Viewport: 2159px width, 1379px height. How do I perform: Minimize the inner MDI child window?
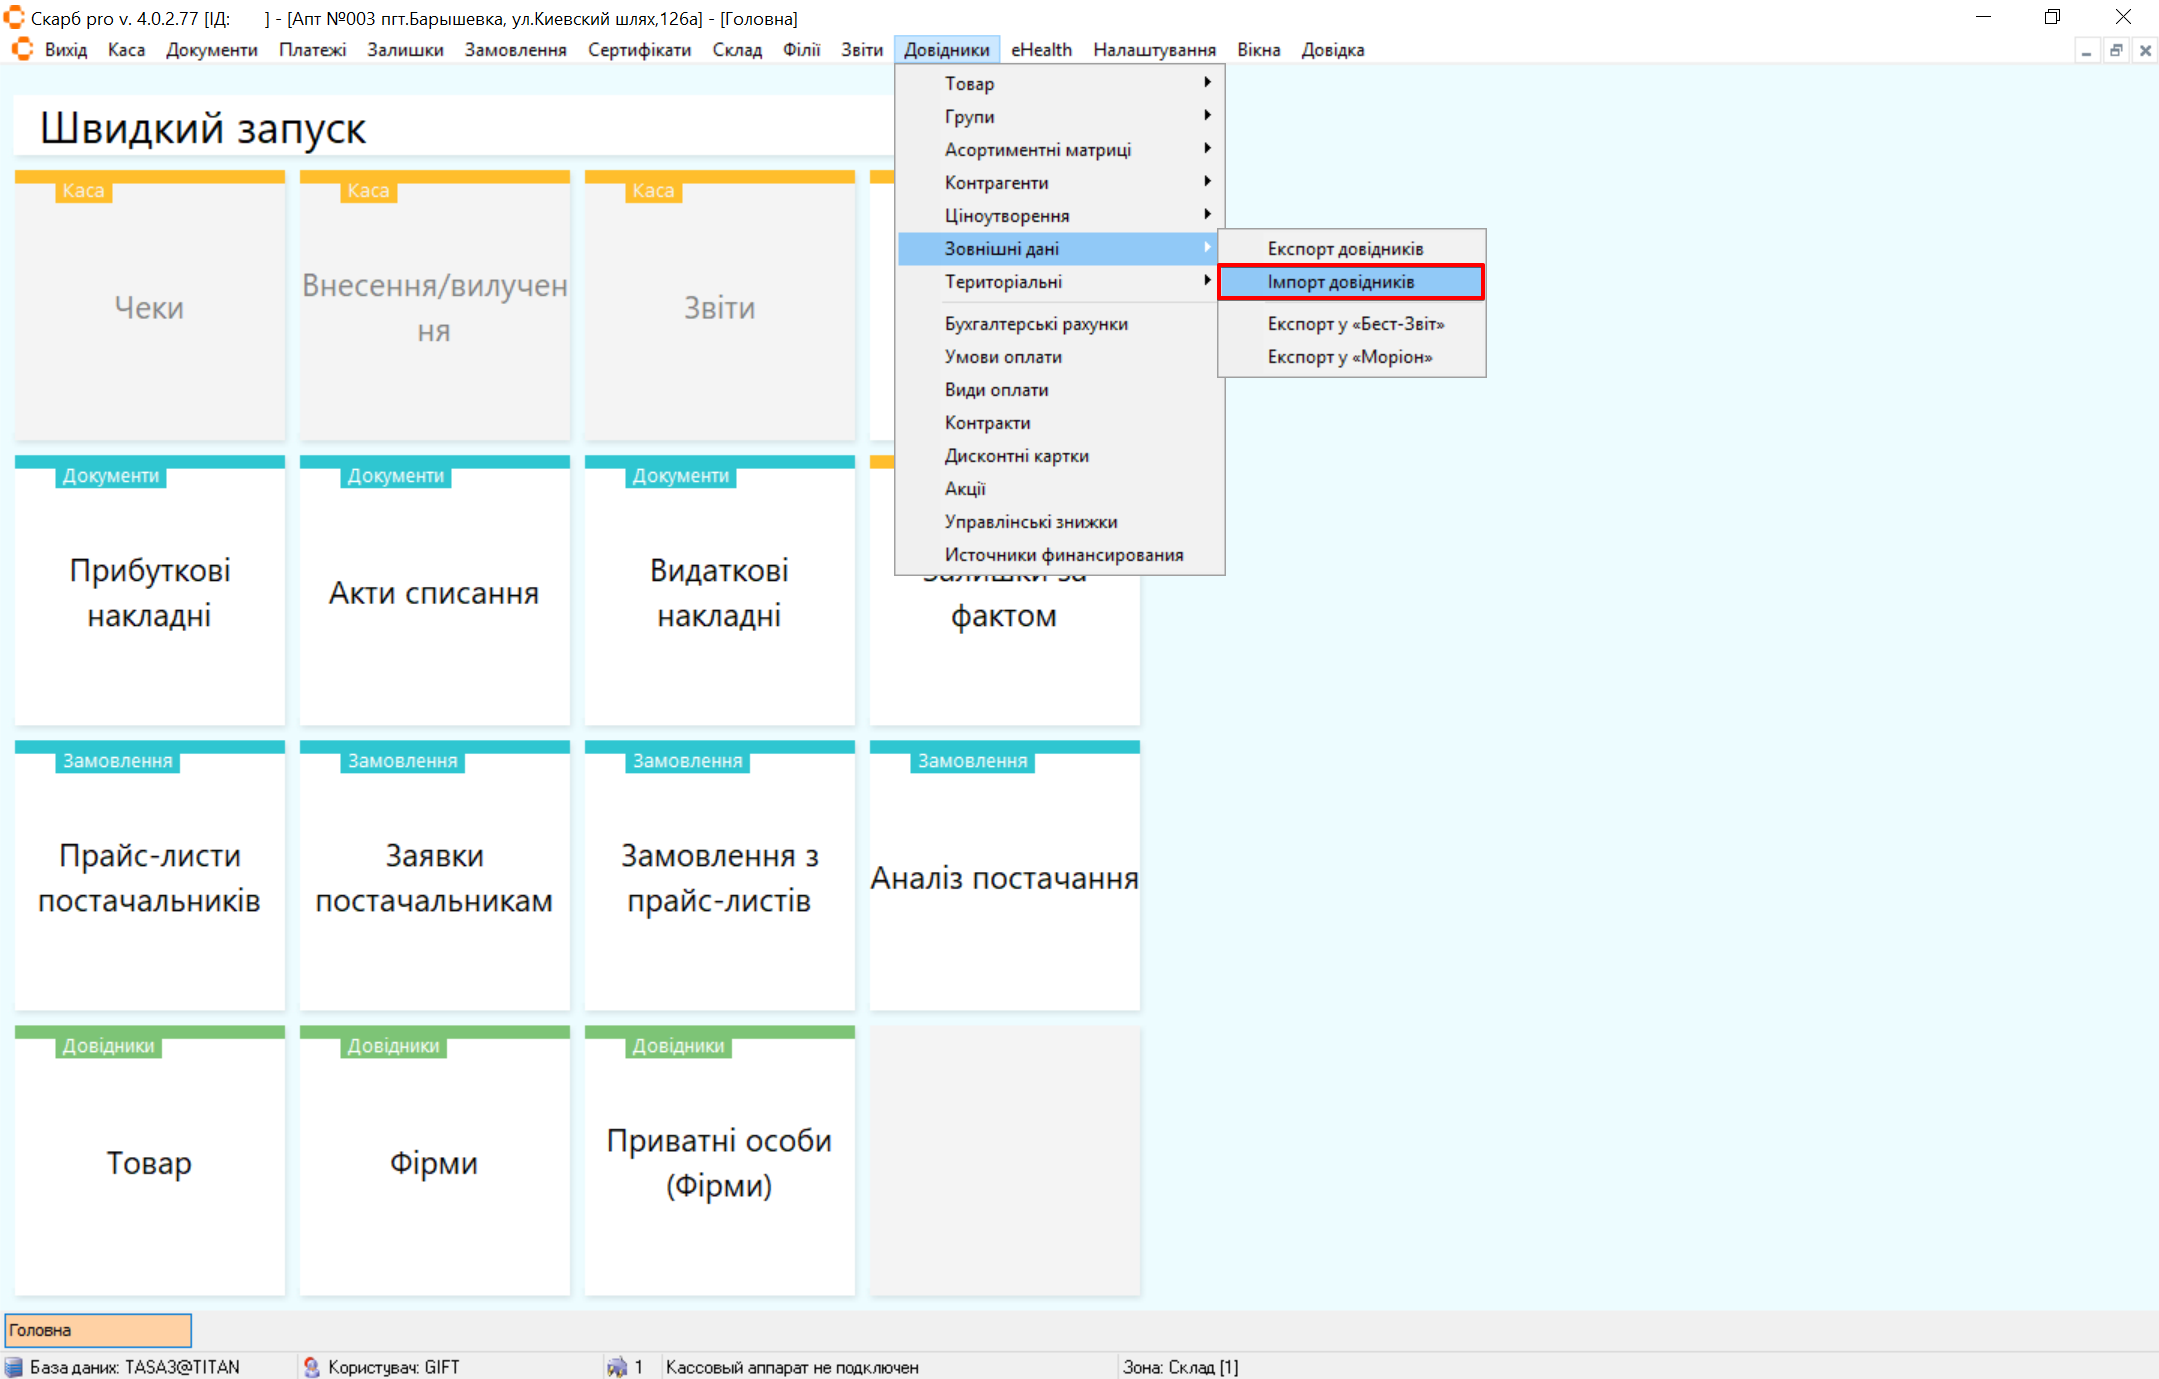pyautogui.click(x=2086, y=51)
